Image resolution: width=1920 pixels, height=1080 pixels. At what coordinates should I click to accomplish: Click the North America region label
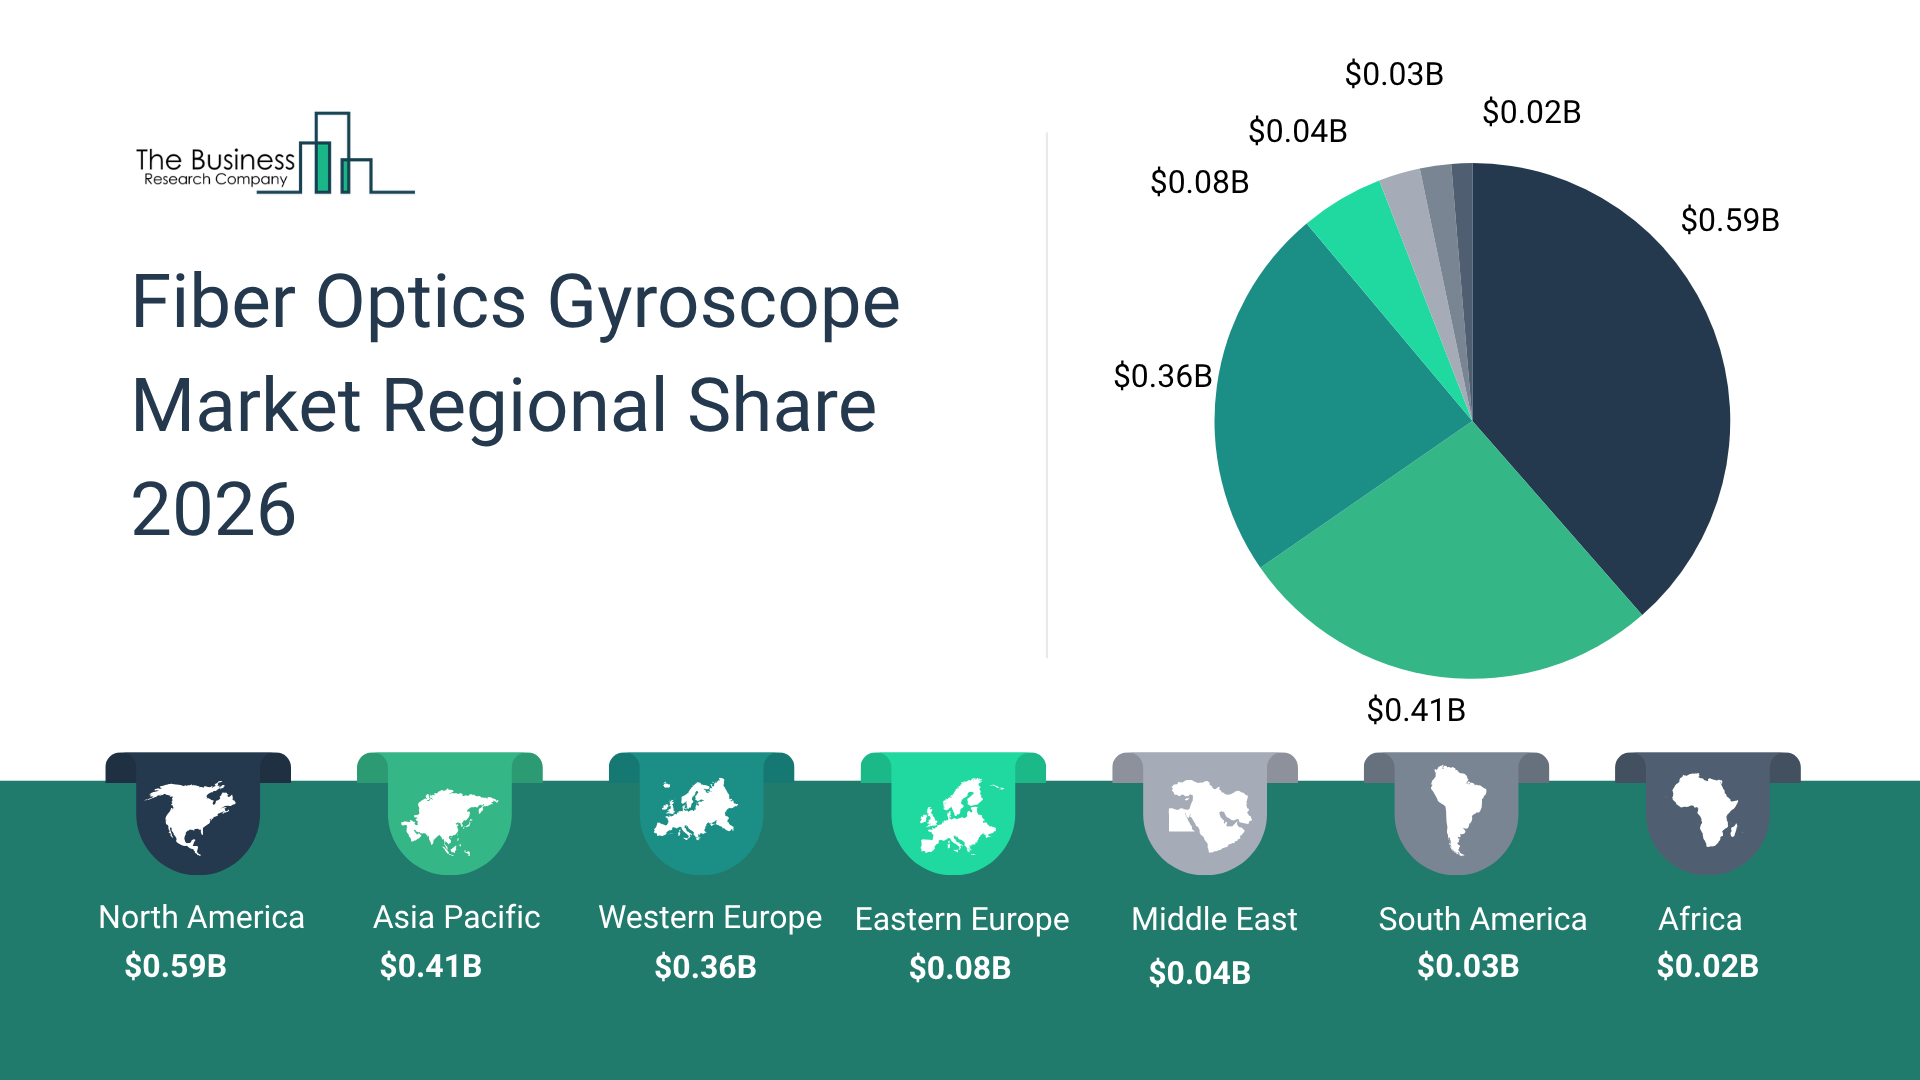pos(201,917)
